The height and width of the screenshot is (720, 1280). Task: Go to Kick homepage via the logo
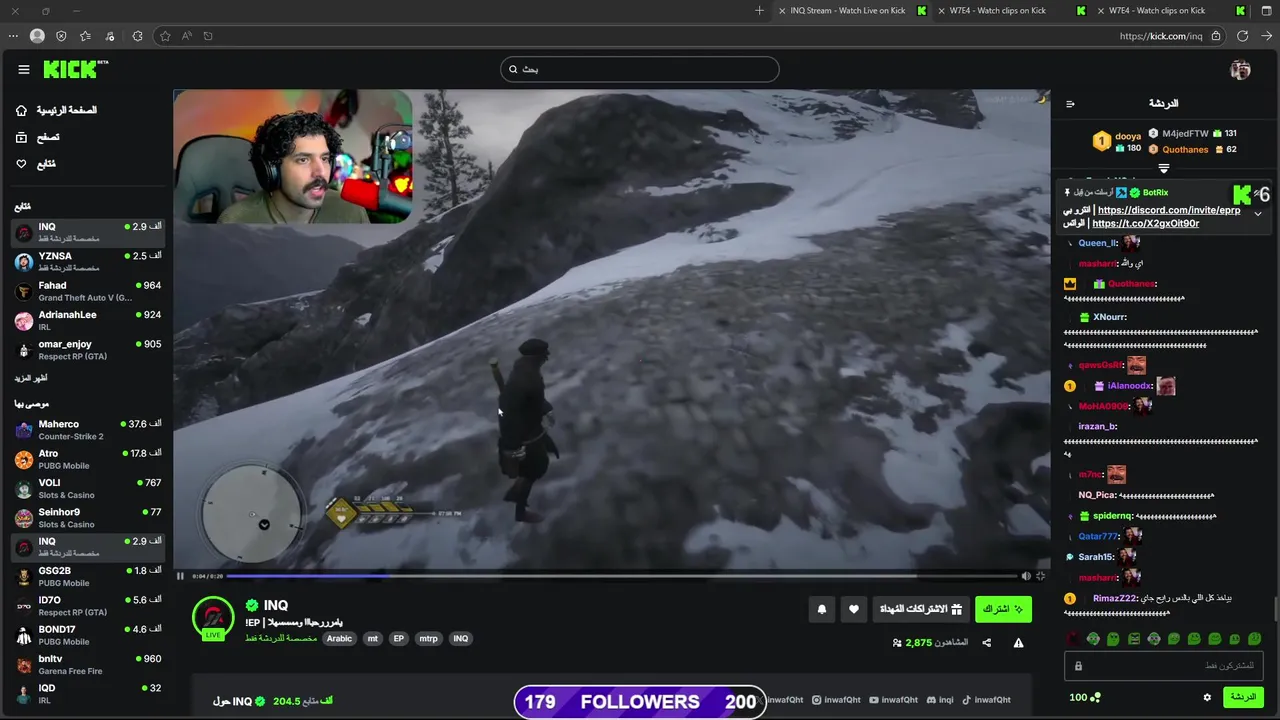click(75, 69)
